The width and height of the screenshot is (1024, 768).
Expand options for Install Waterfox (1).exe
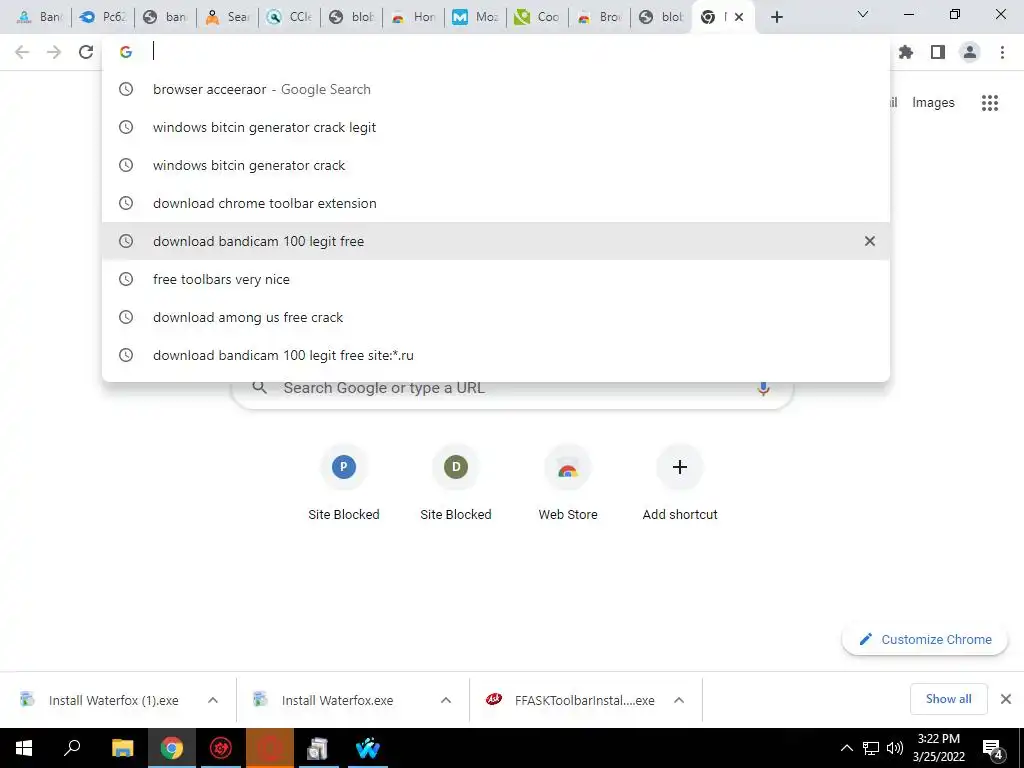click(x=213, y=700)
